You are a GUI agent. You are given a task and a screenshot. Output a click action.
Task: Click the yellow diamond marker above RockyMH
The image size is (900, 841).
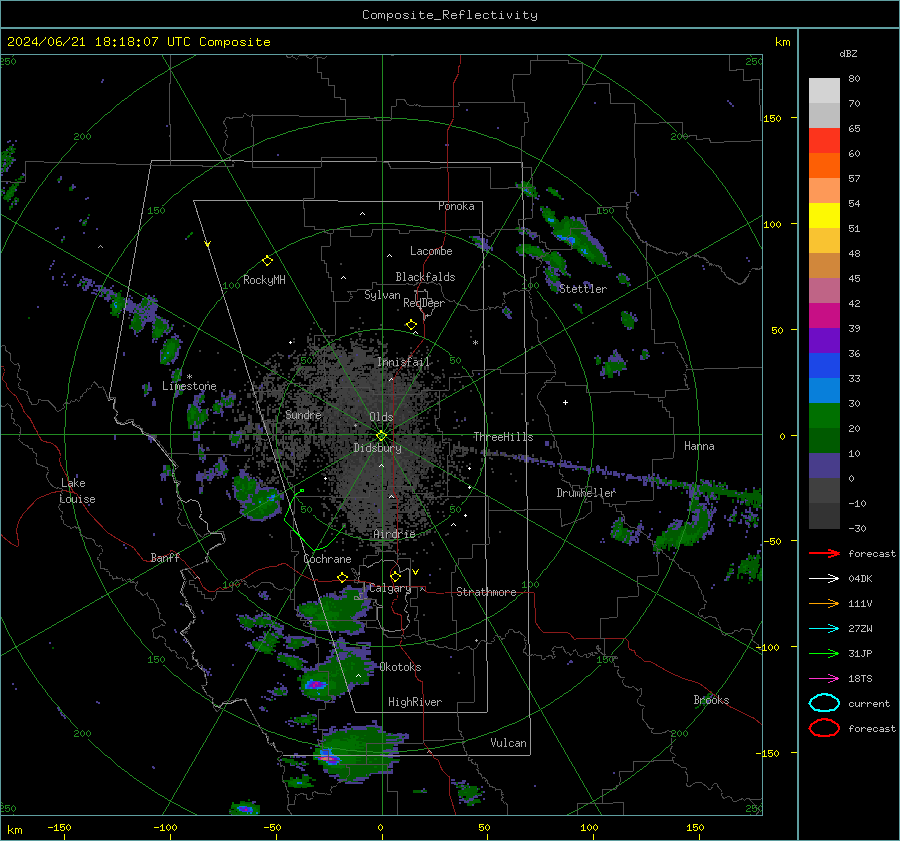point(267,261)
